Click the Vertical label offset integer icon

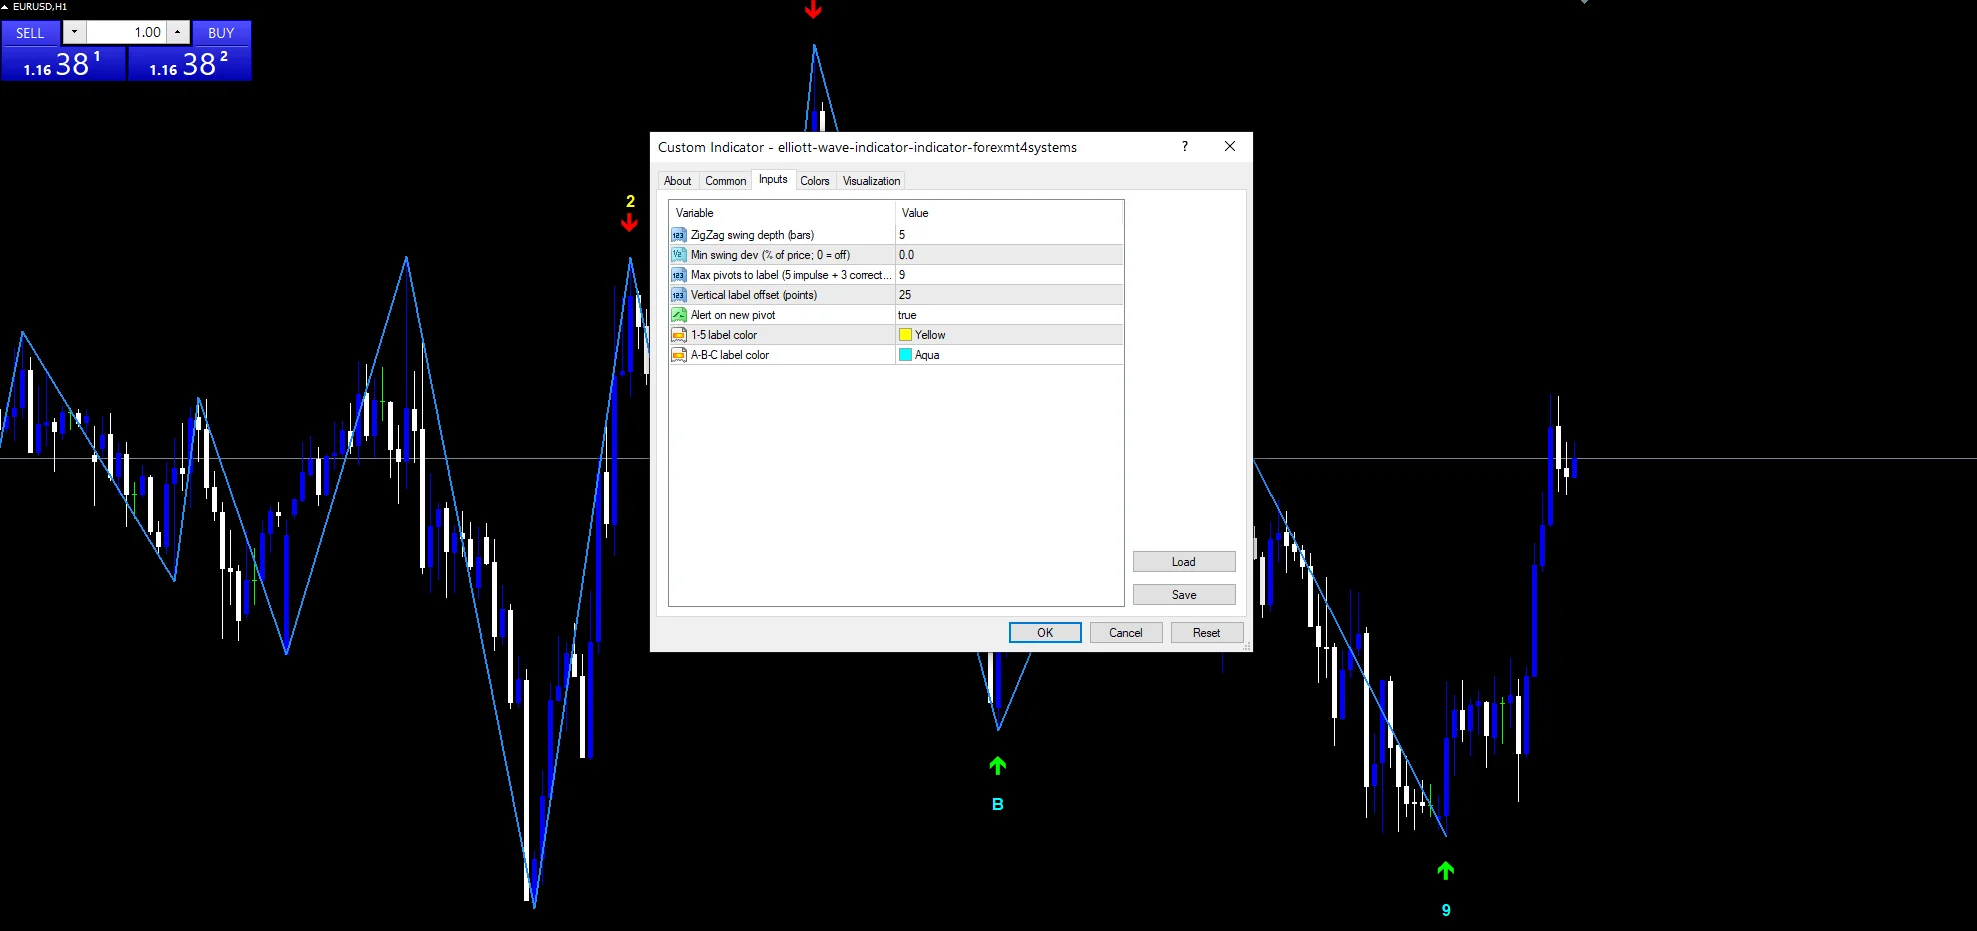679,295
